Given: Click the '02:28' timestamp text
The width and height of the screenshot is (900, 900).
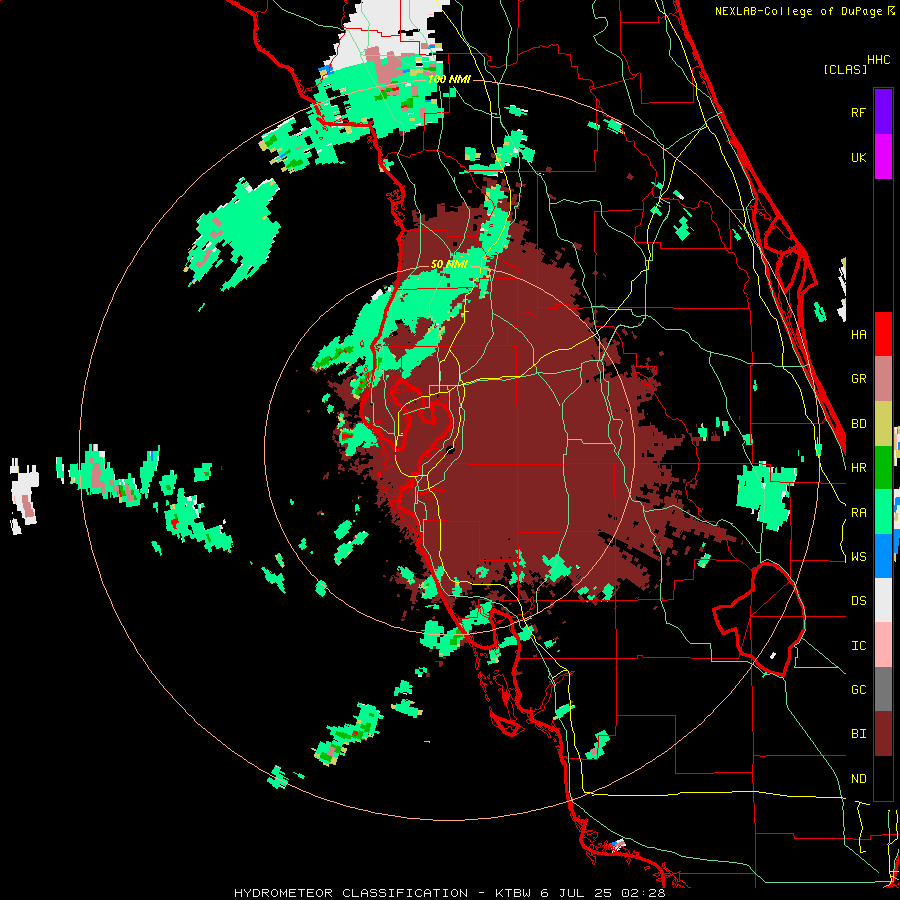Looking at the screenshot, I should (x=643, y=893).
